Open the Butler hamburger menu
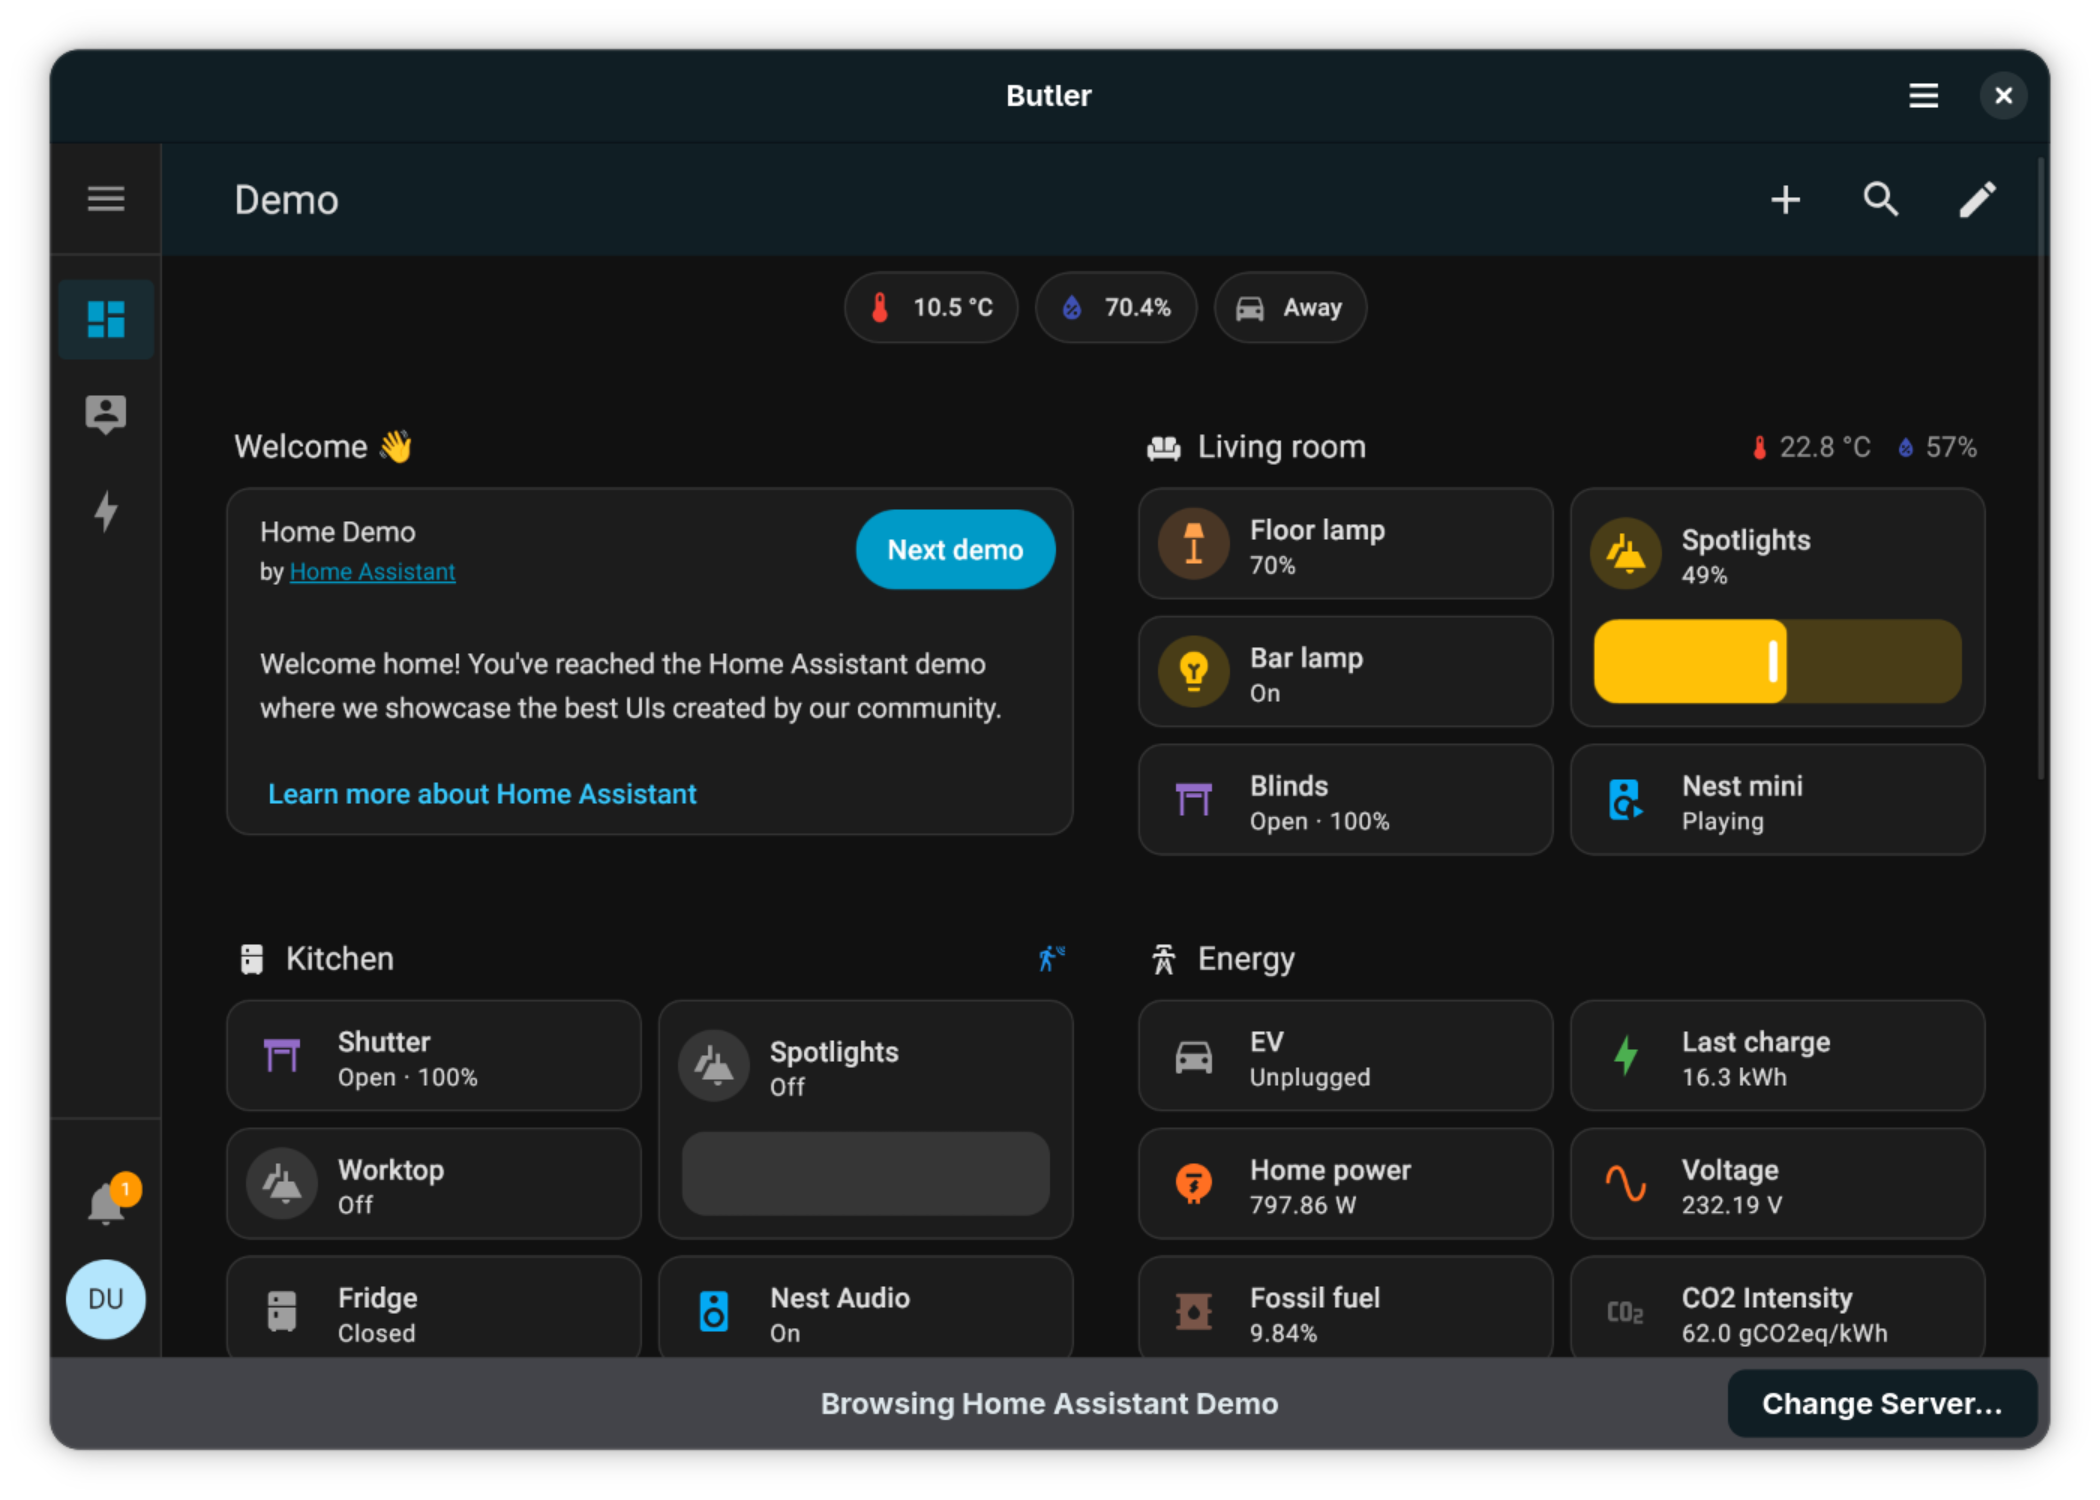 pyautogui.click(x=1922, y=96)
